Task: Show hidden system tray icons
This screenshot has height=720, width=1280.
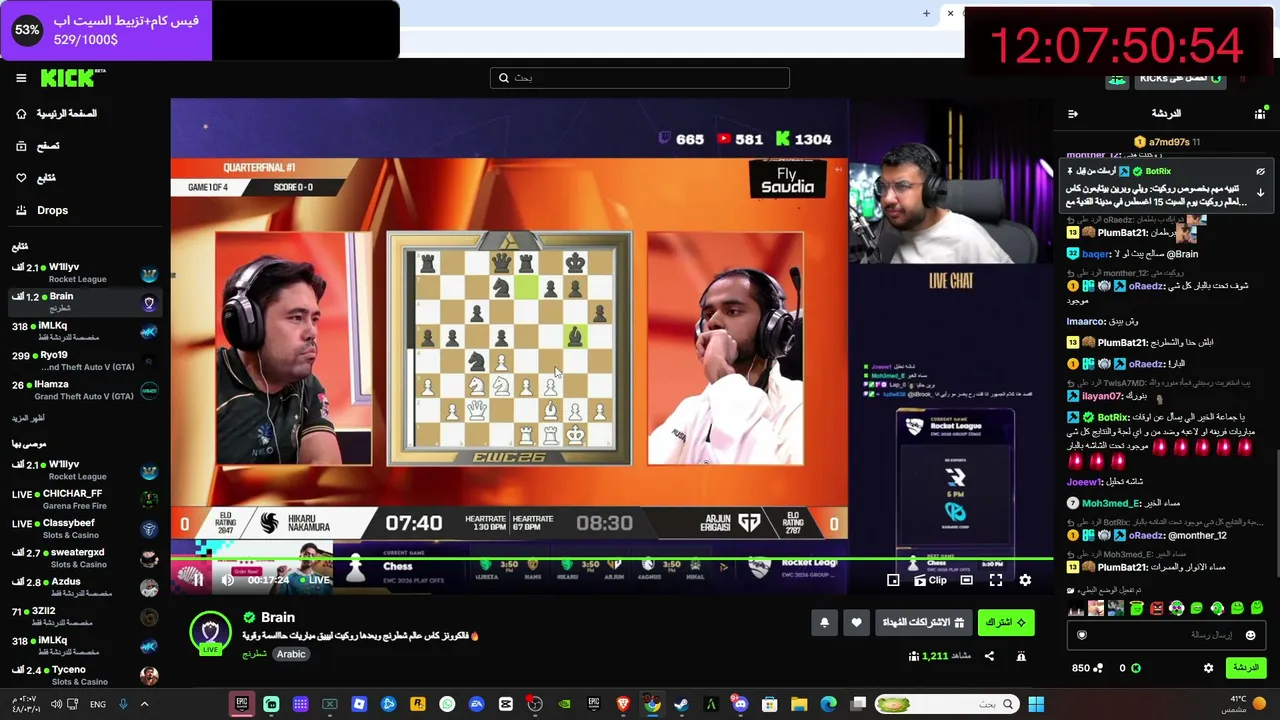Action: click(x=144, y=704)
